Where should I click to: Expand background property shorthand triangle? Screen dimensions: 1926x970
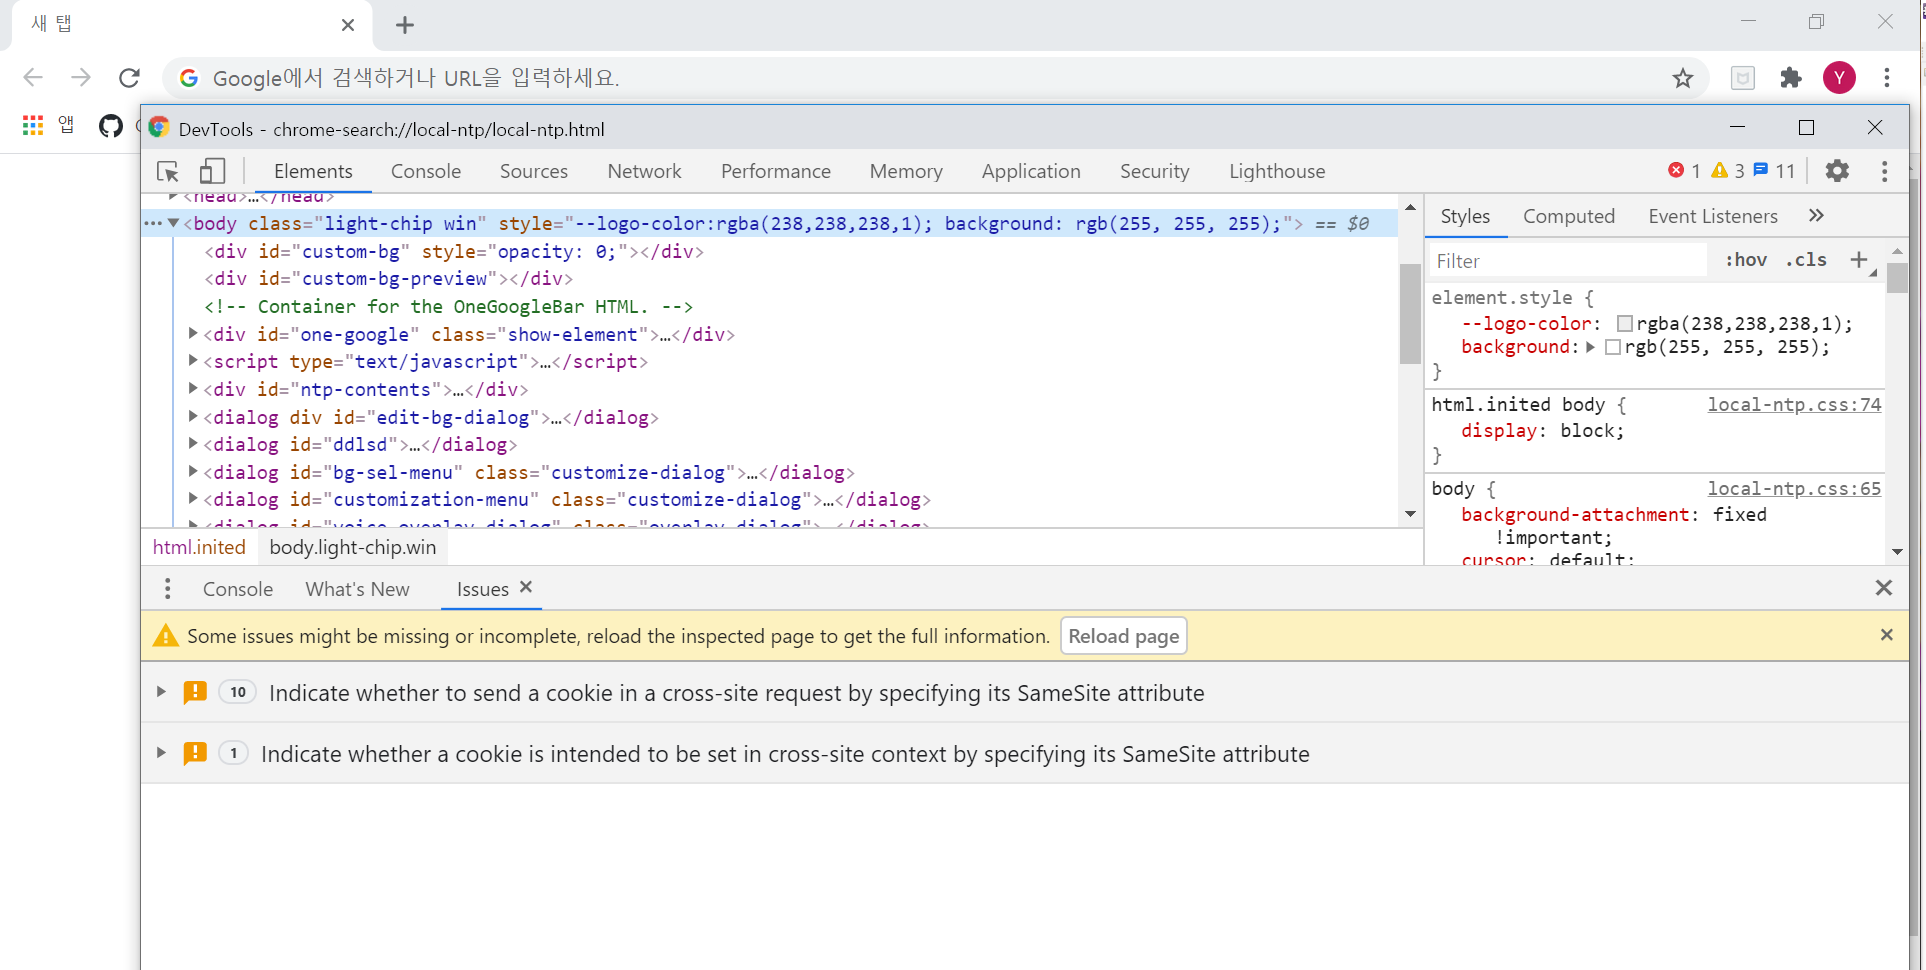(1590, 347)
